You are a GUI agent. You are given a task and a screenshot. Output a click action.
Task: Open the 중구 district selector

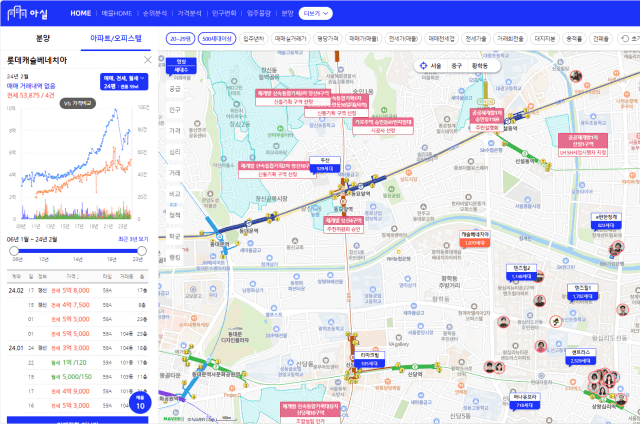(456, 66)
